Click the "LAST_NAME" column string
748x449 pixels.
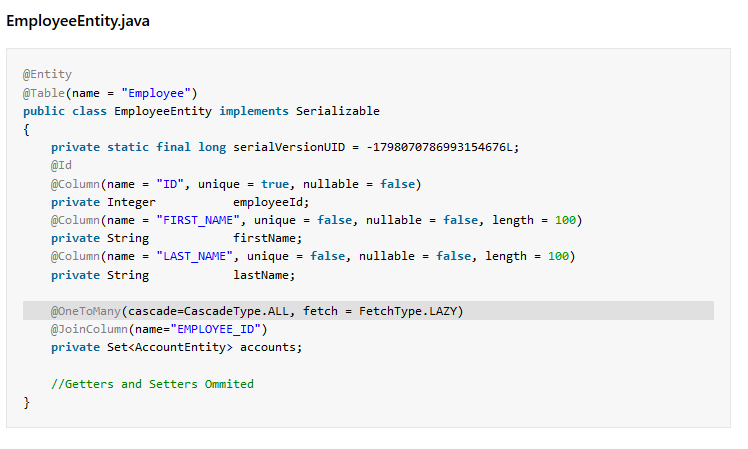click(x=194, y=257)
